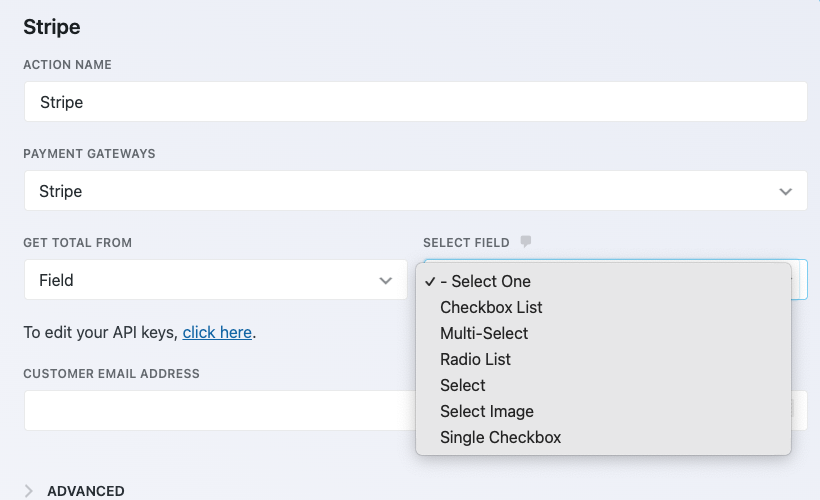Screen dimensions: 820x500
Task: Follow the 'click here' API keys link
Action: coord(217,332)
